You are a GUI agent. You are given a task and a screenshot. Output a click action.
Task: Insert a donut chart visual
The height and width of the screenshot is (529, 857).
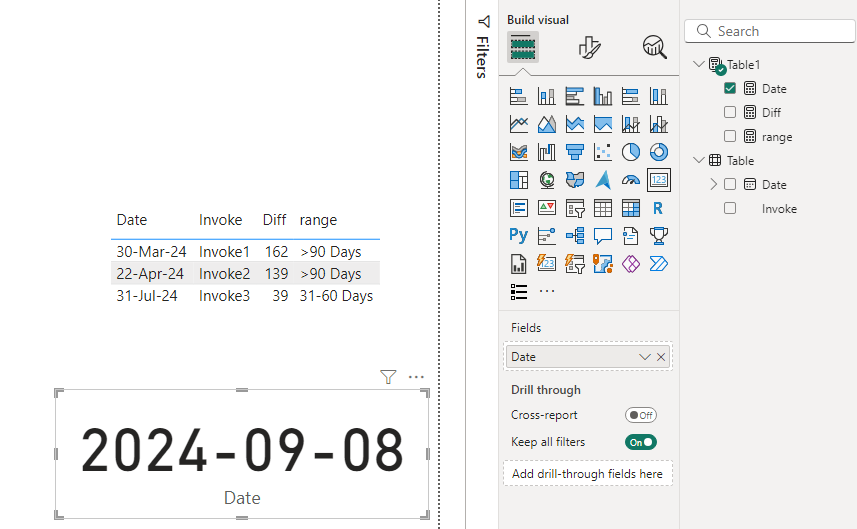click(659, 152)
